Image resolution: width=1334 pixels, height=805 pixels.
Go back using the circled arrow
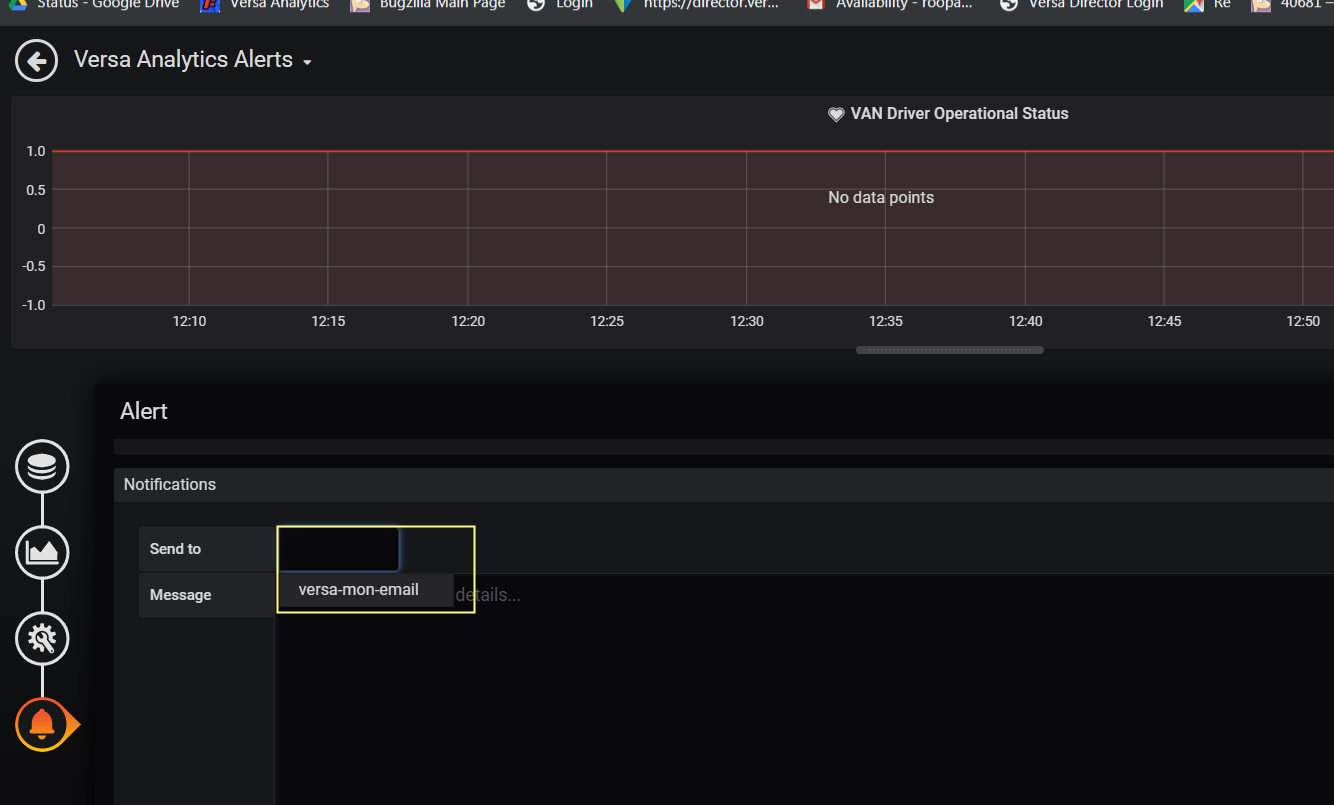click(x=36, y=61)
